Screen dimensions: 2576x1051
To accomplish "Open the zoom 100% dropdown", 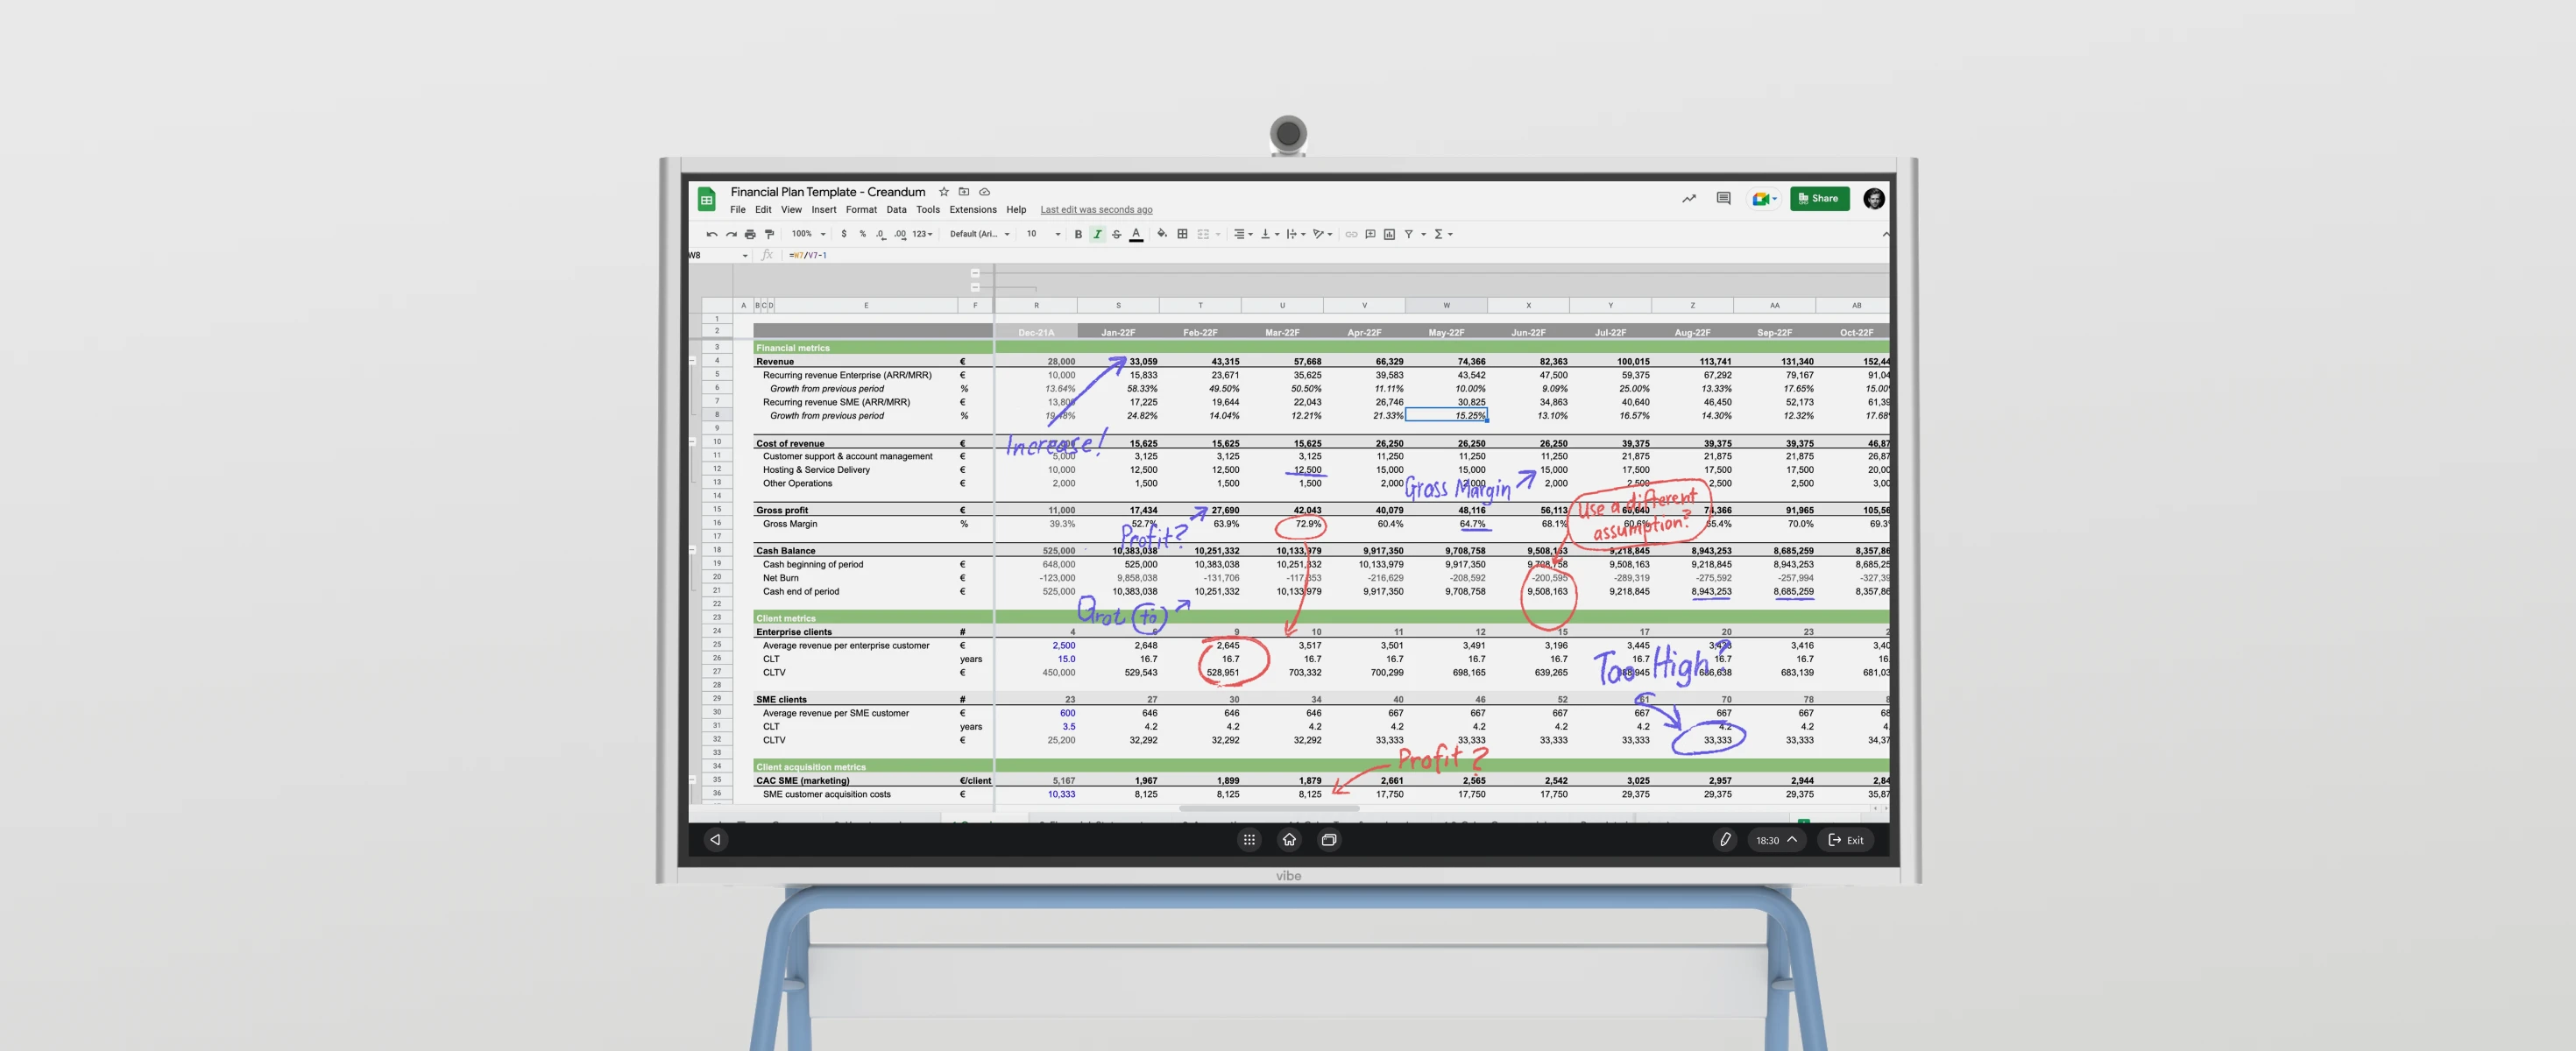I will click(x=808, y=234).
